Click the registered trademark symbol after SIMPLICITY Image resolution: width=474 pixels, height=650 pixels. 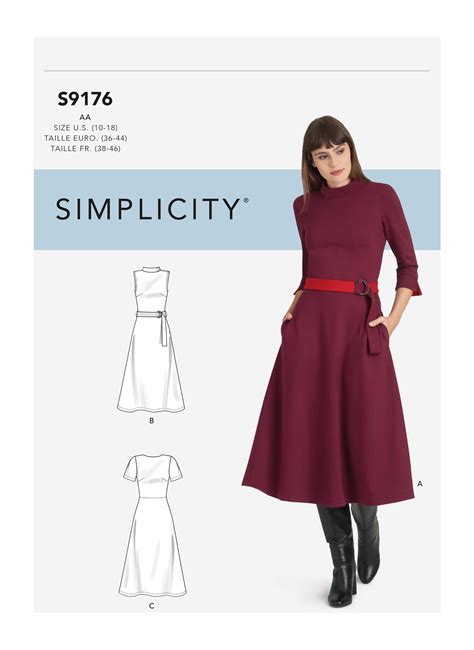tap(246, 200)
